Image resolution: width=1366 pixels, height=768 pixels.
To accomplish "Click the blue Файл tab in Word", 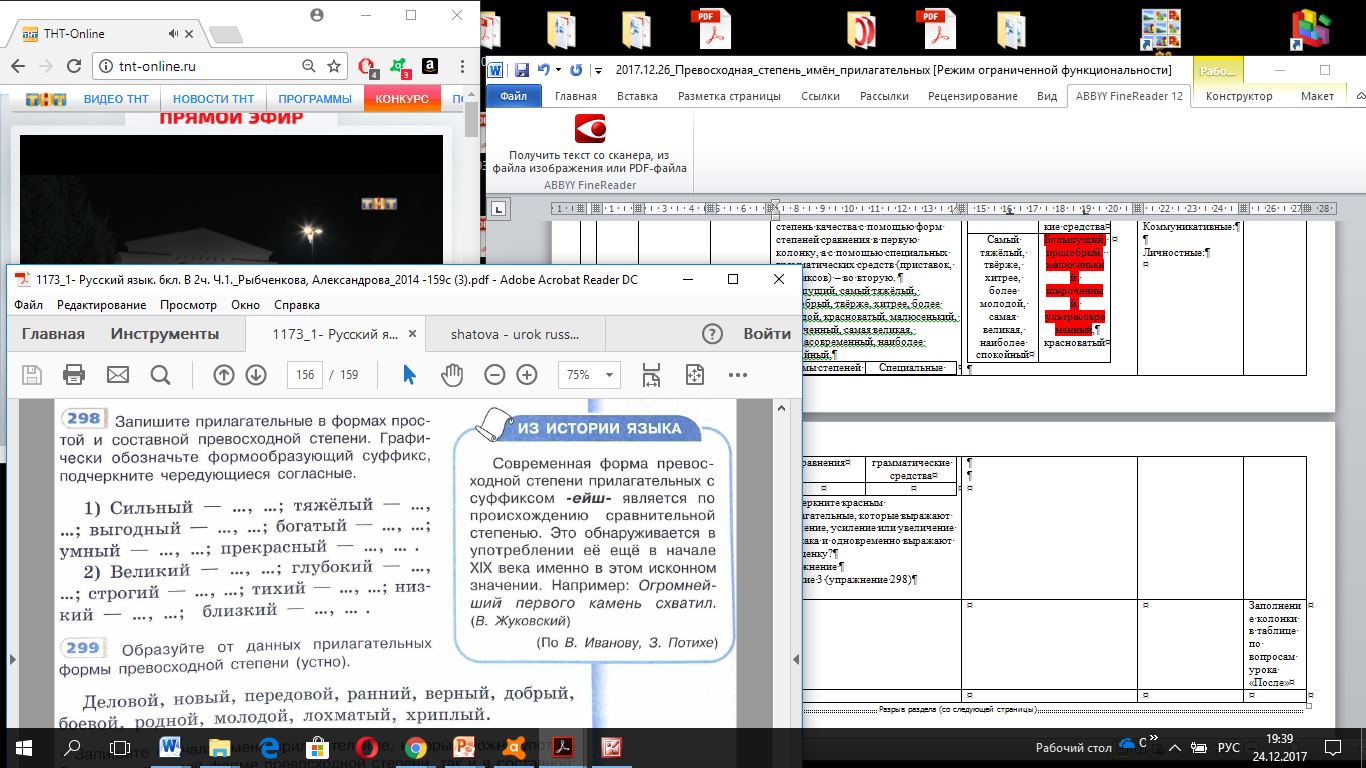I will pos(514,96).
